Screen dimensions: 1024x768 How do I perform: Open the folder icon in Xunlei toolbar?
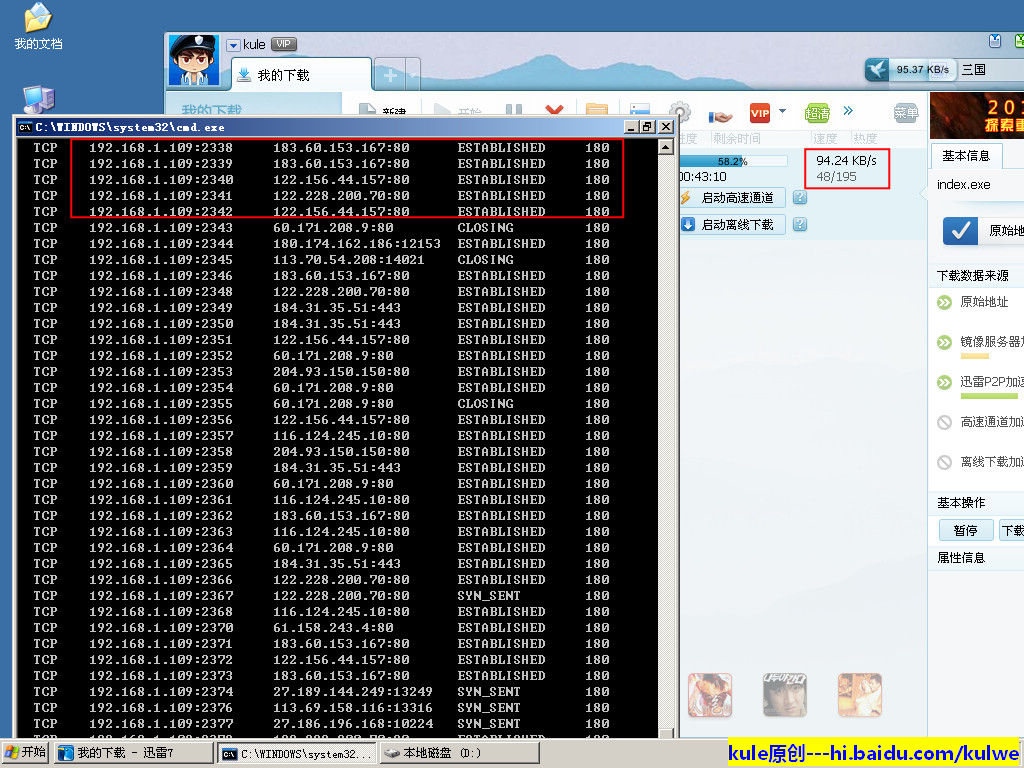click(597, 113)
